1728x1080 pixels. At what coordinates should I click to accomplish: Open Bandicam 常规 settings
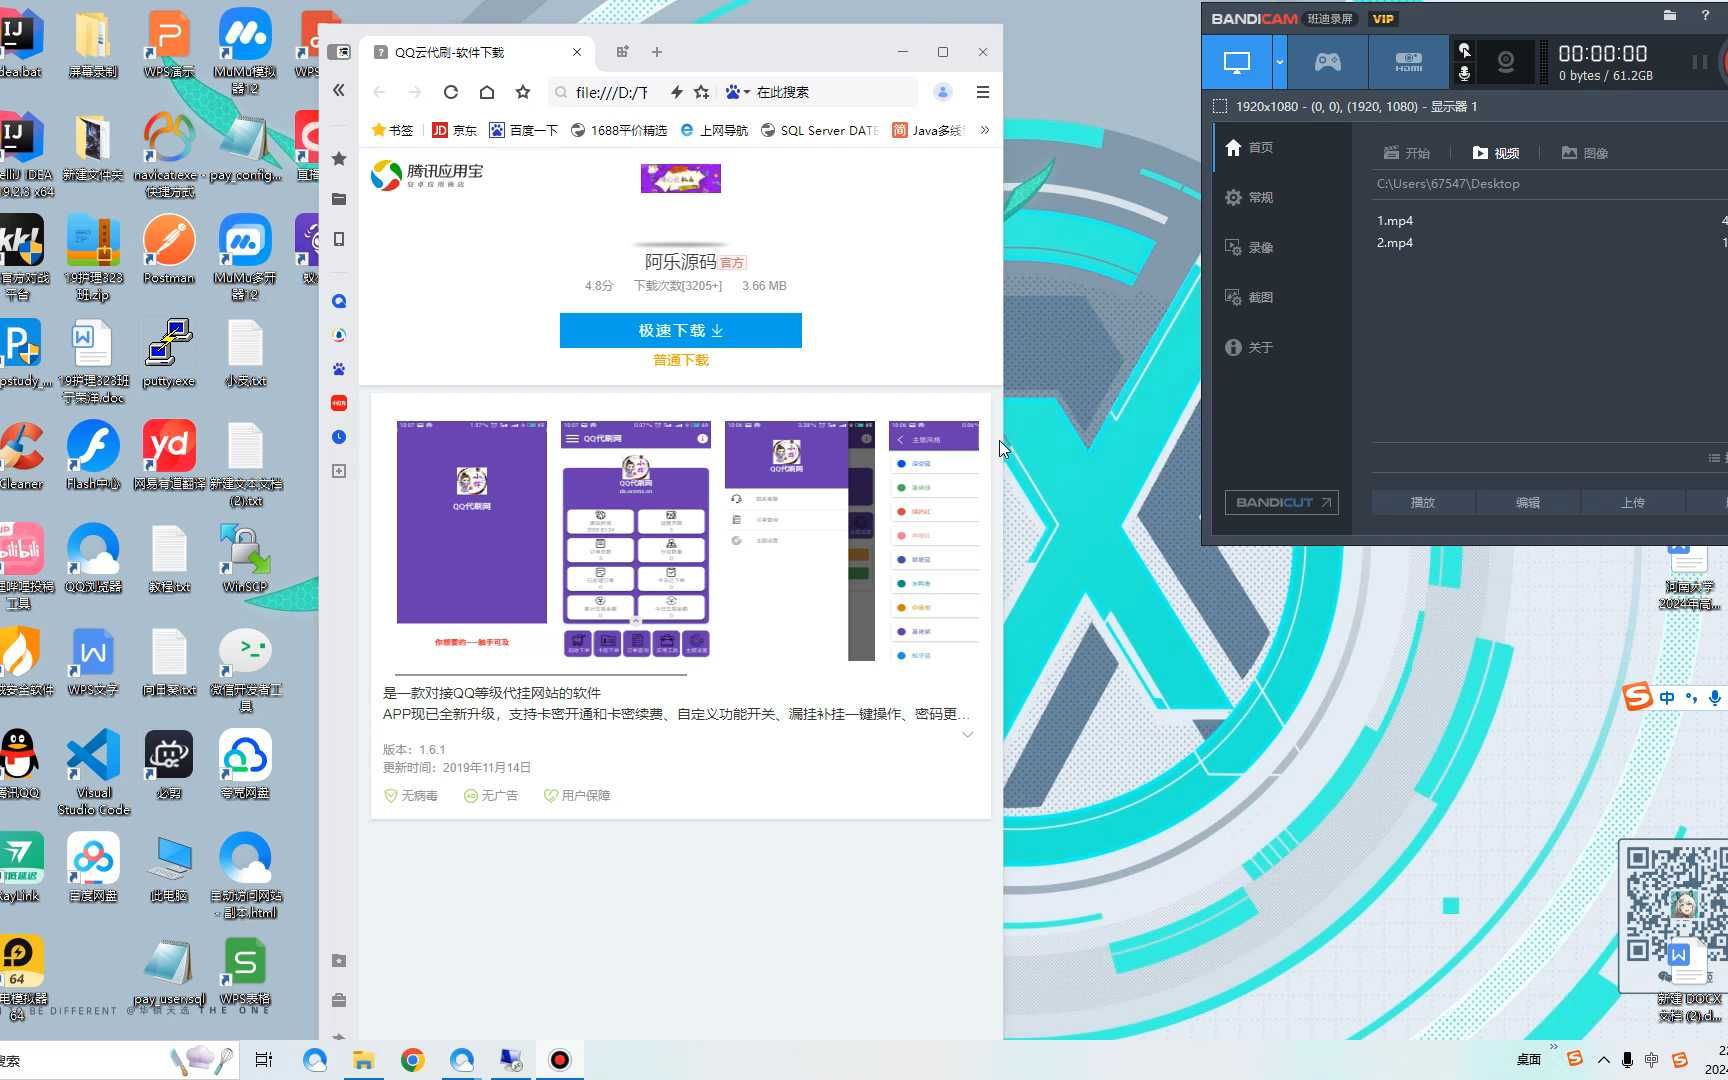click(1250, 197)
